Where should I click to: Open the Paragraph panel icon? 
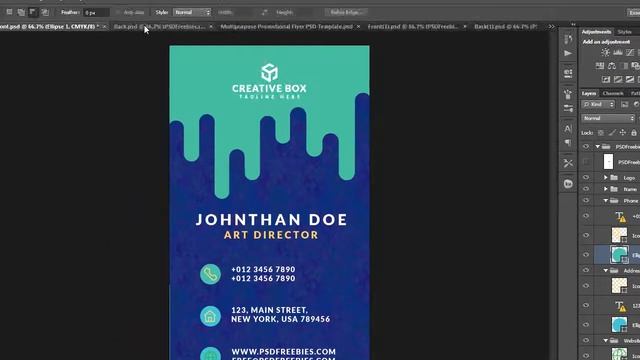tap(568, 142)
